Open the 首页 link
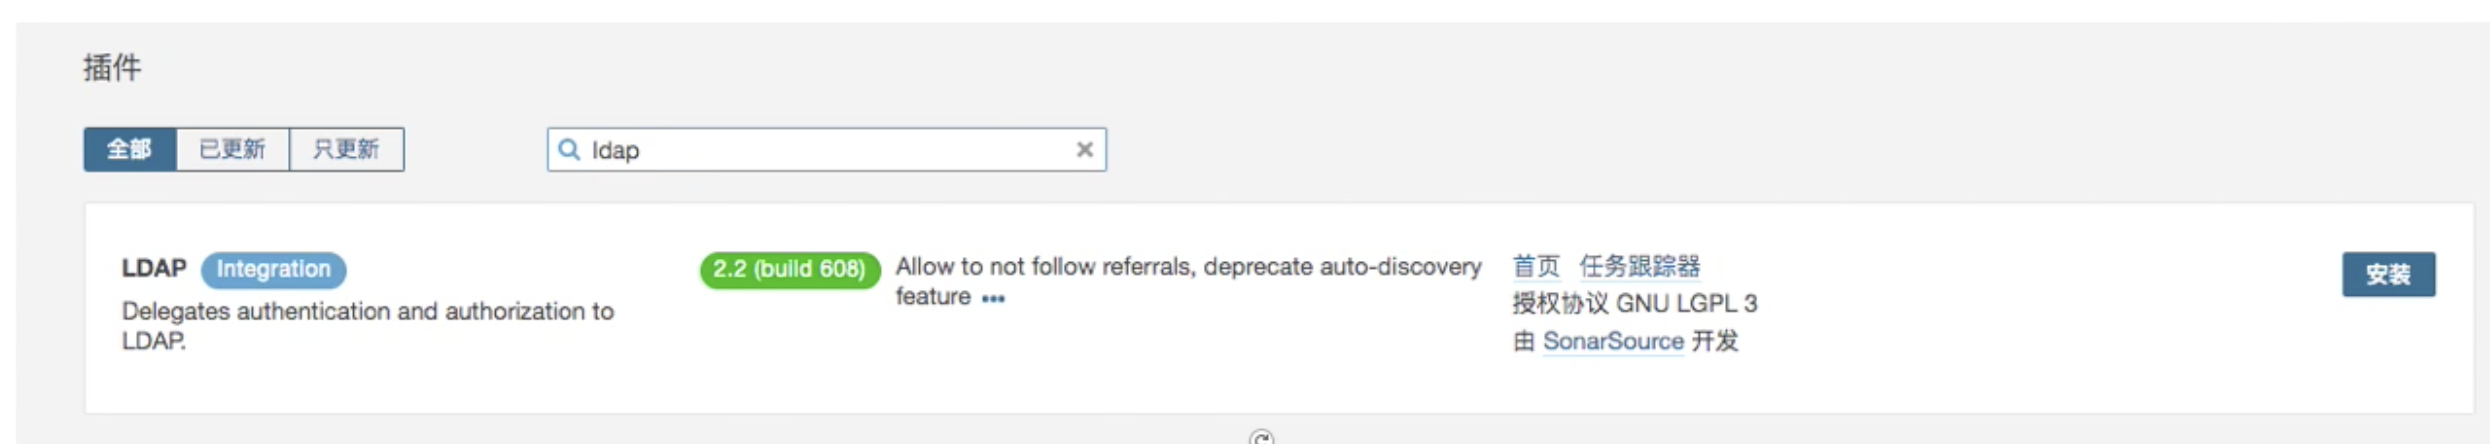This screenshot has height=444, width=2490. pos(1535,267)
